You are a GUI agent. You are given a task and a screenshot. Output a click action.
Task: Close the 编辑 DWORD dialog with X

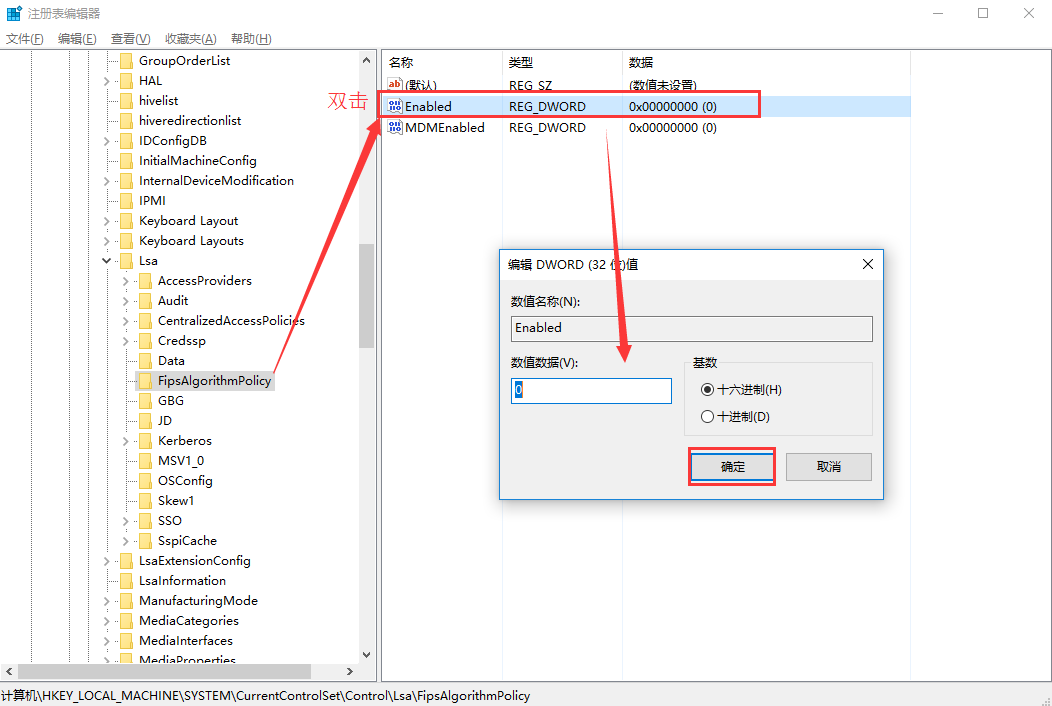(x=867, y=264)
